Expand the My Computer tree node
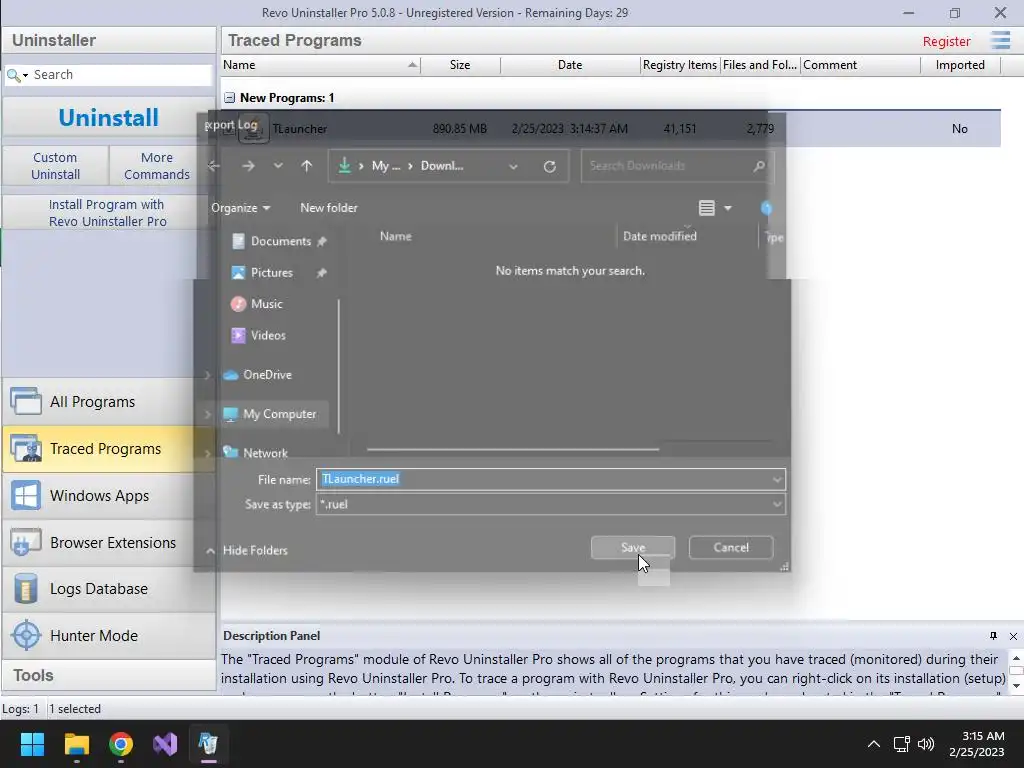Viewport: 1024px width, 768px height. coord(208,414)
